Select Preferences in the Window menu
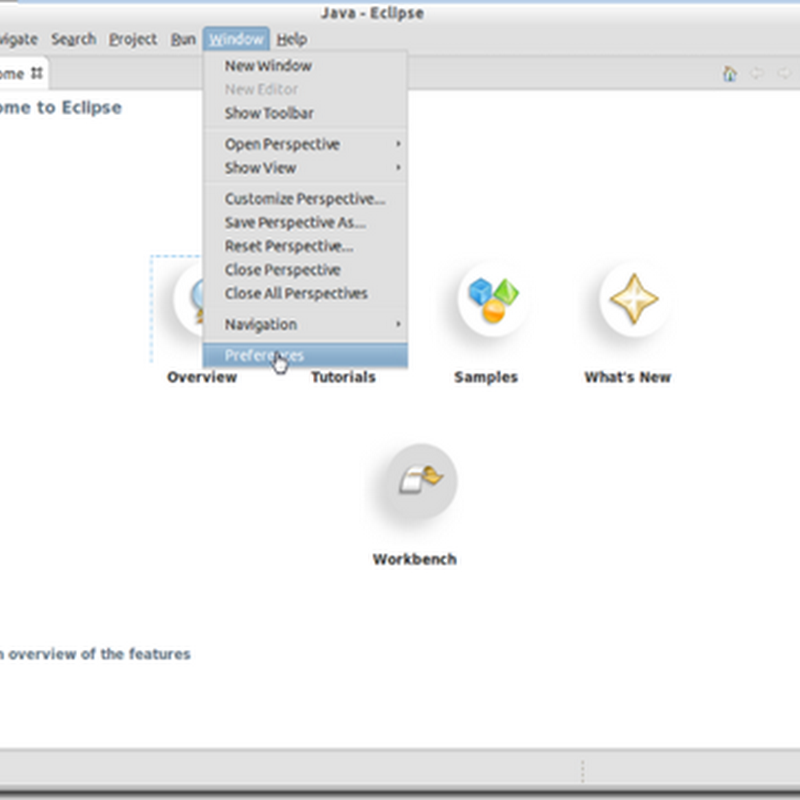The height and width of the screenshot is (800, 800). coord(305,356)
